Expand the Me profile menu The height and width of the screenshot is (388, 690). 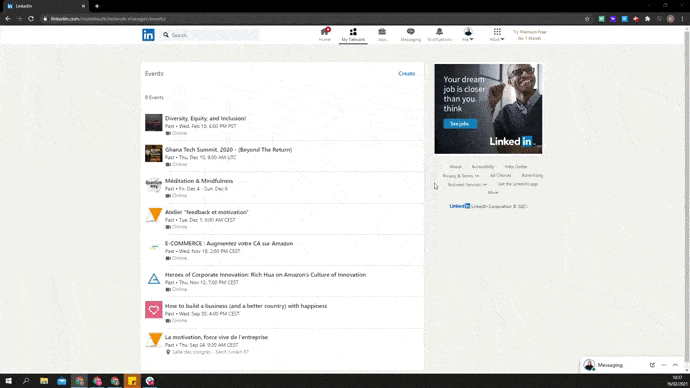468,35
